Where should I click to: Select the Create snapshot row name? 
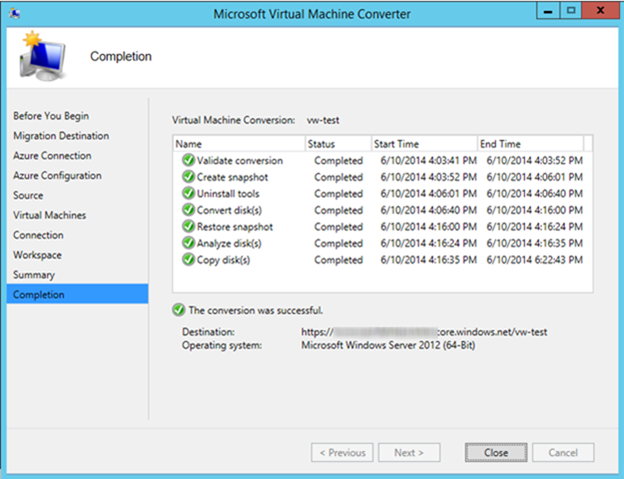tap(232, 177)
